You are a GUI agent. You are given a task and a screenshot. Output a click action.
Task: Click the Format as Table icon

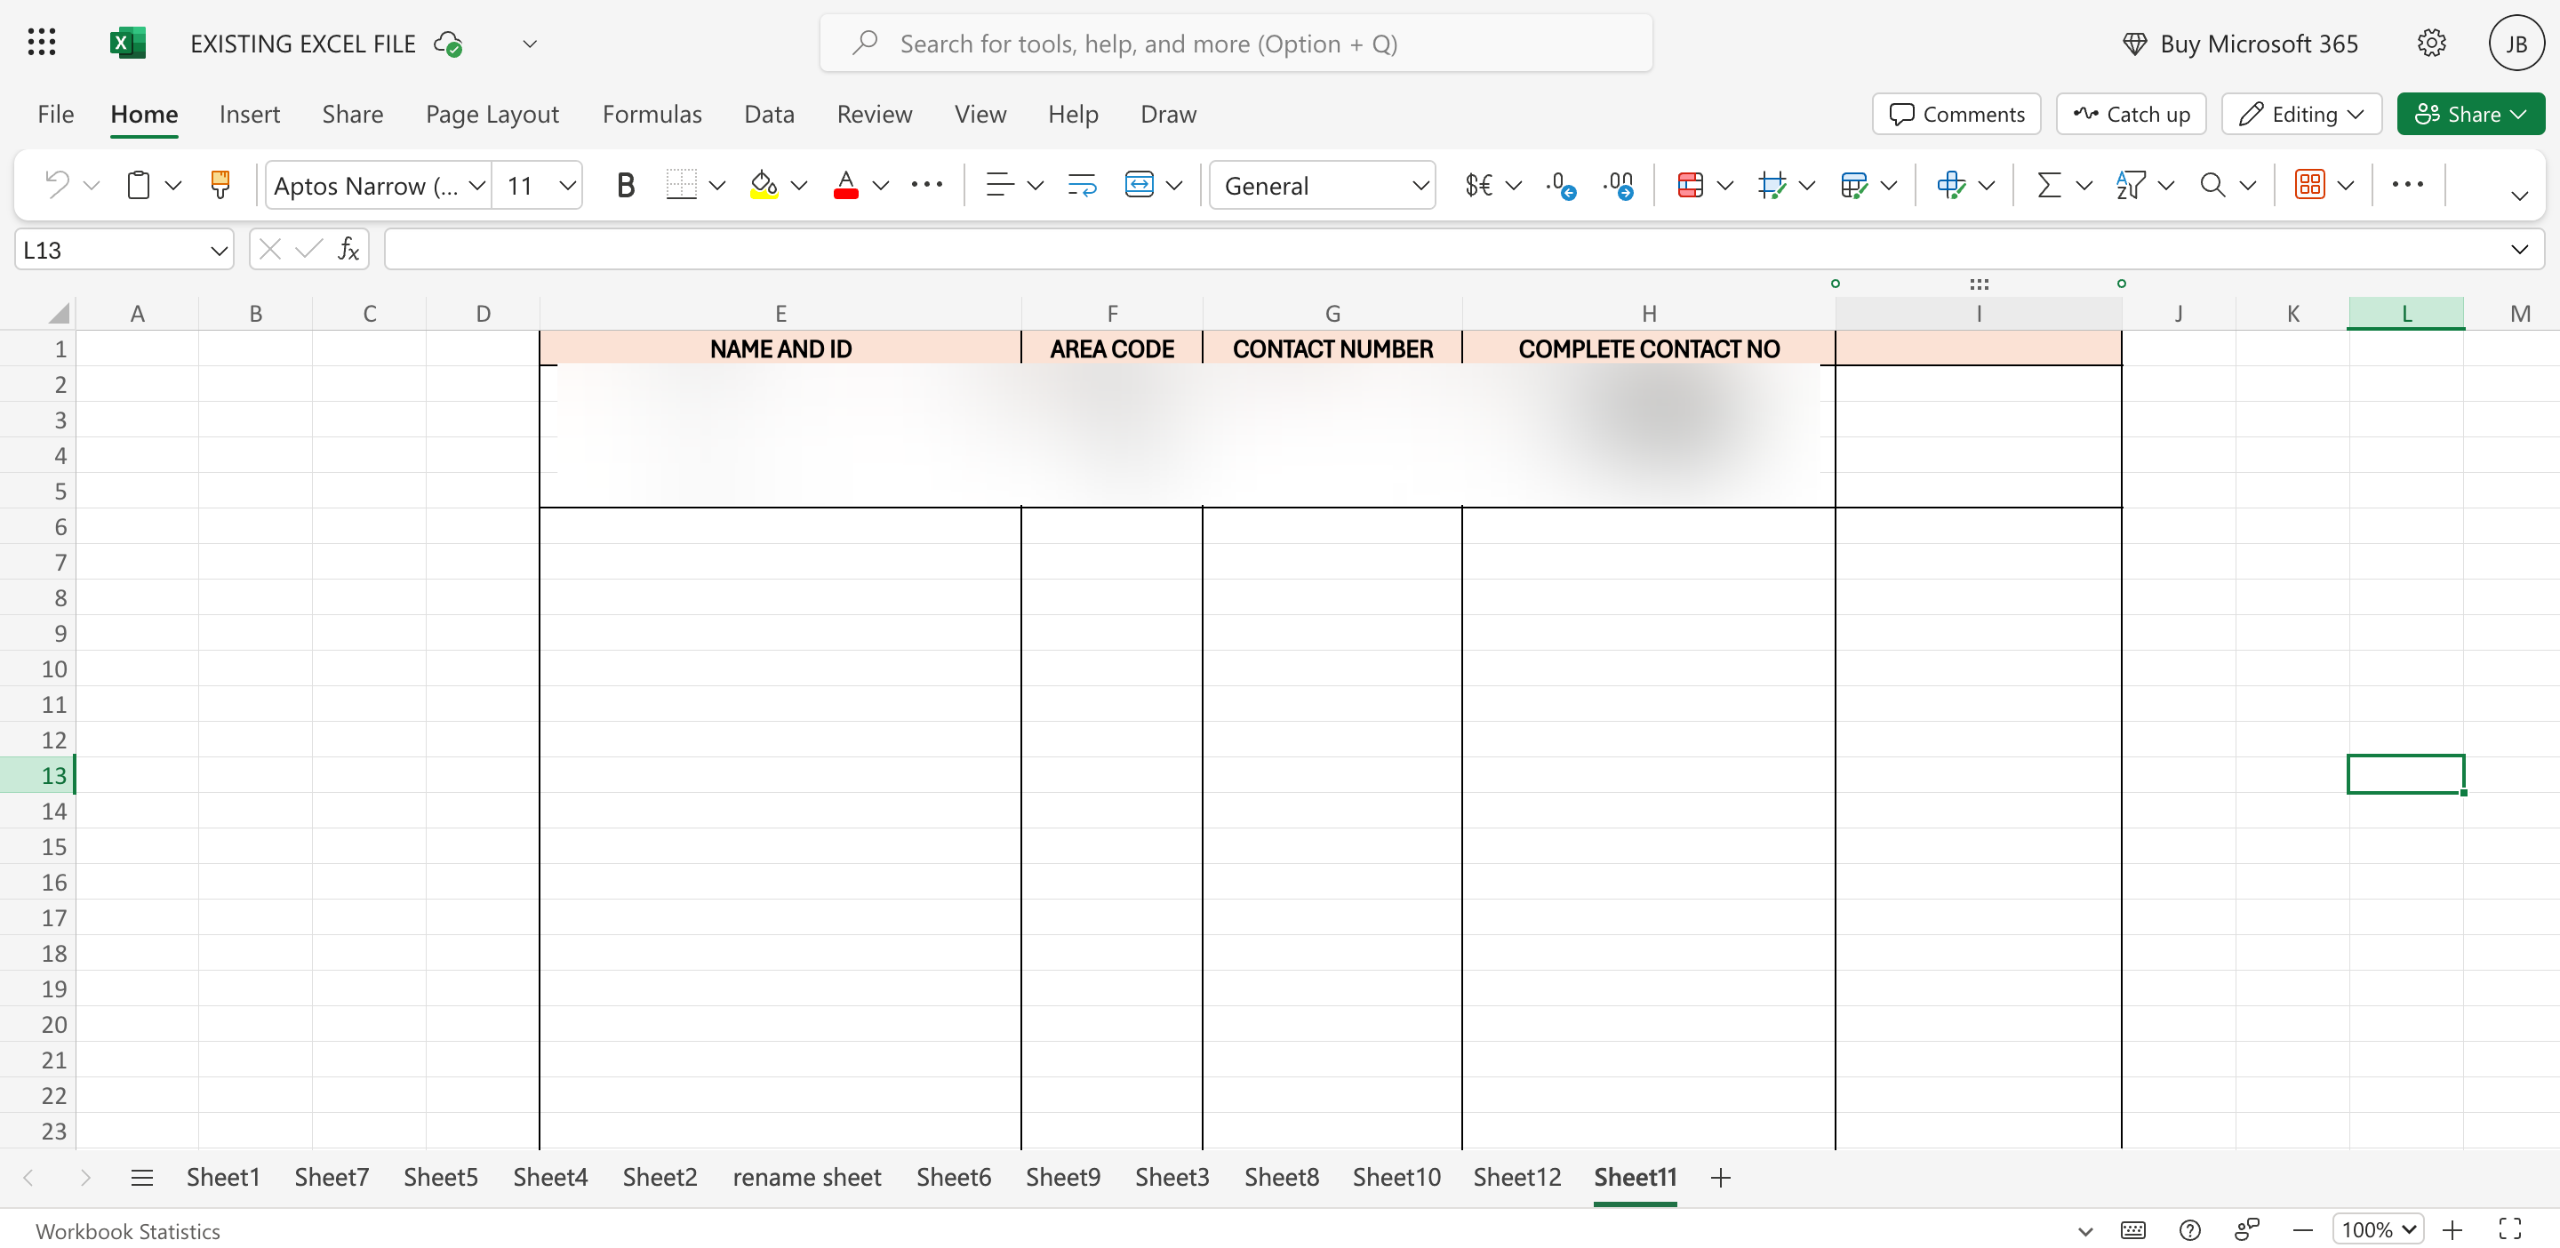click(1853, 185)
